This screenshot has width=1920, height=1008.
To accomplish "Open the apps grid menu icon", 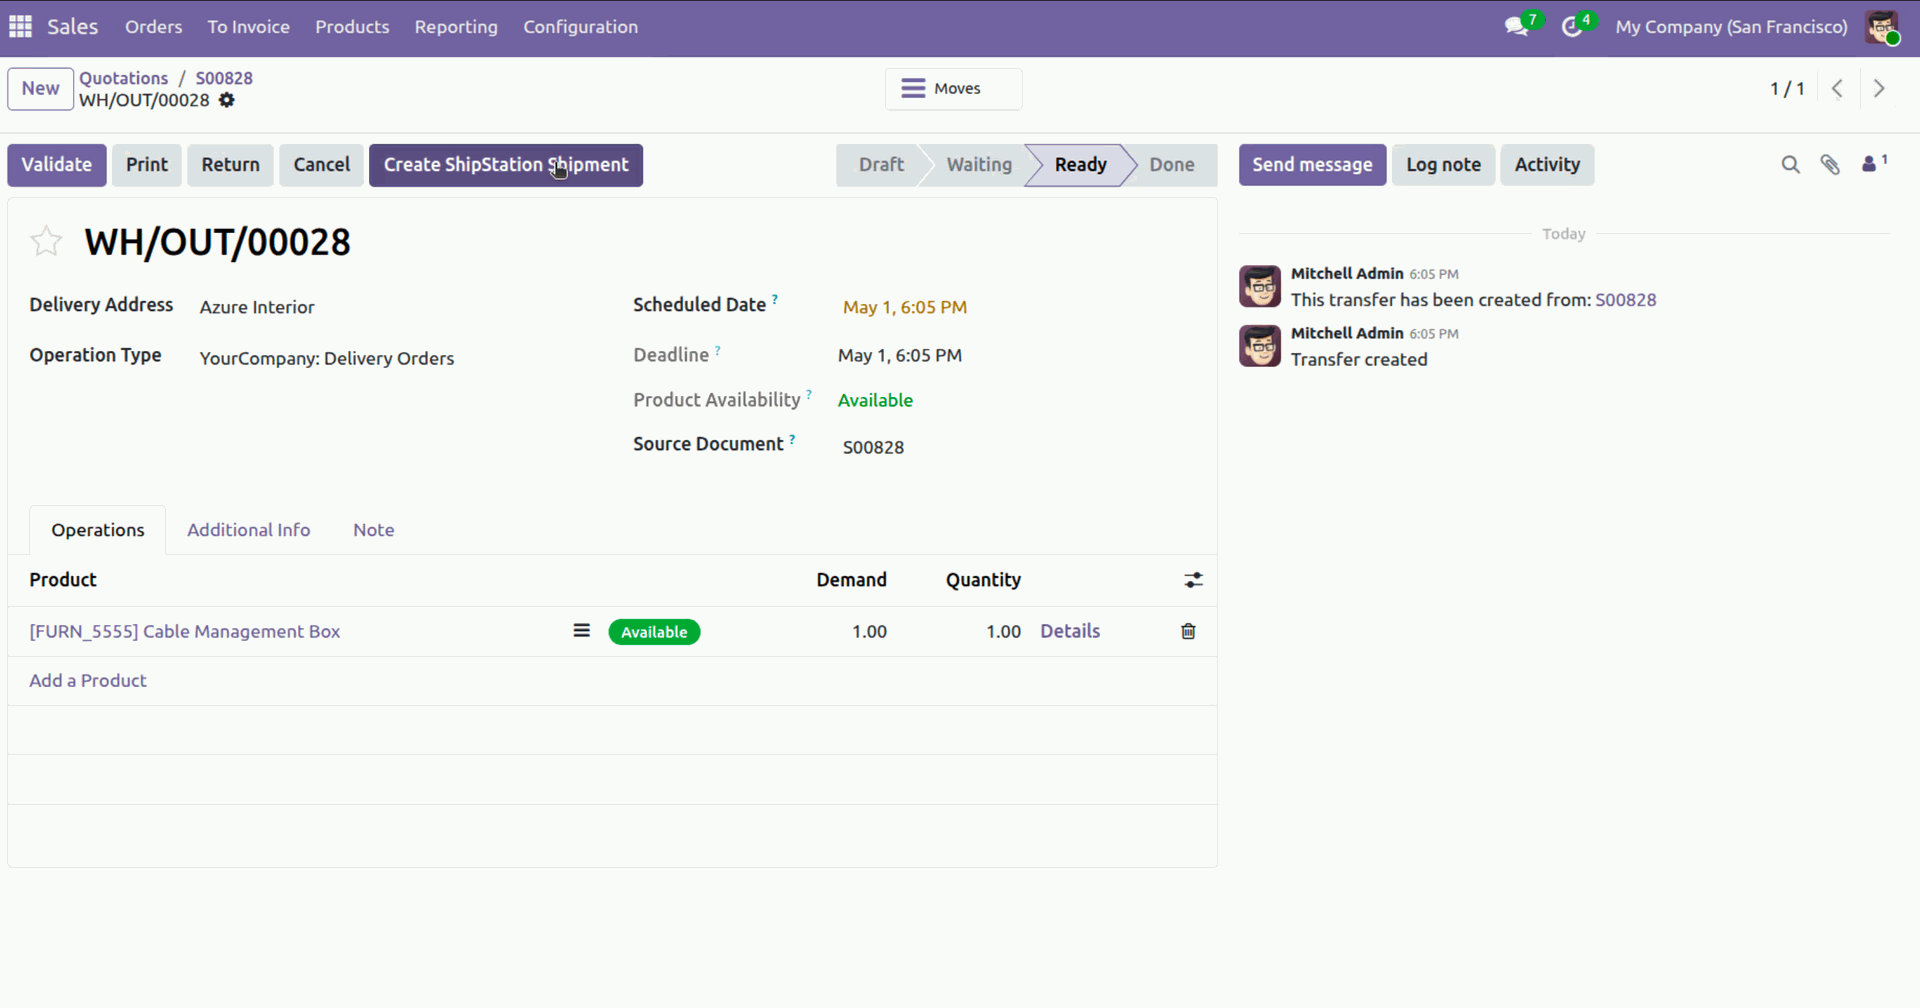I will (20, 27).
